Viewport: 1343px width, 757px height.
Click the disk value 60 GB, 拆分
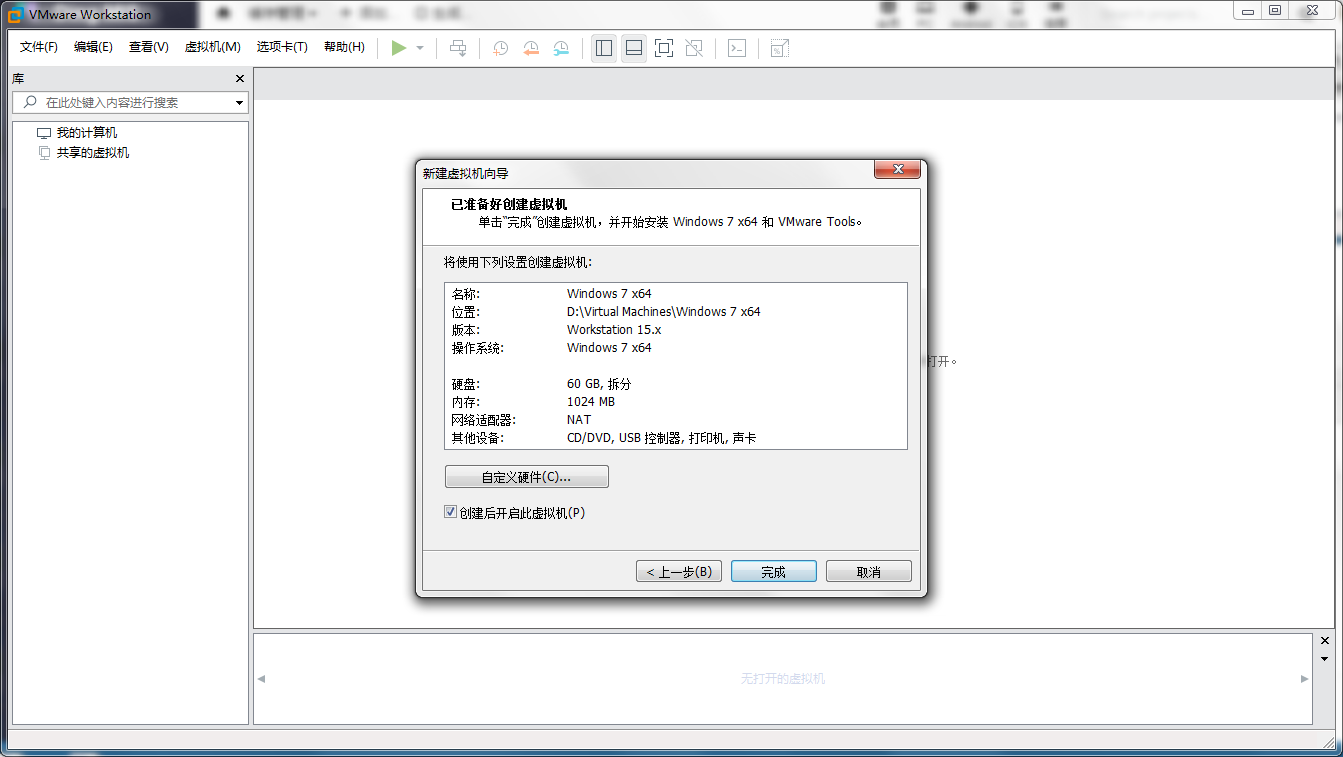pos(599,384)
